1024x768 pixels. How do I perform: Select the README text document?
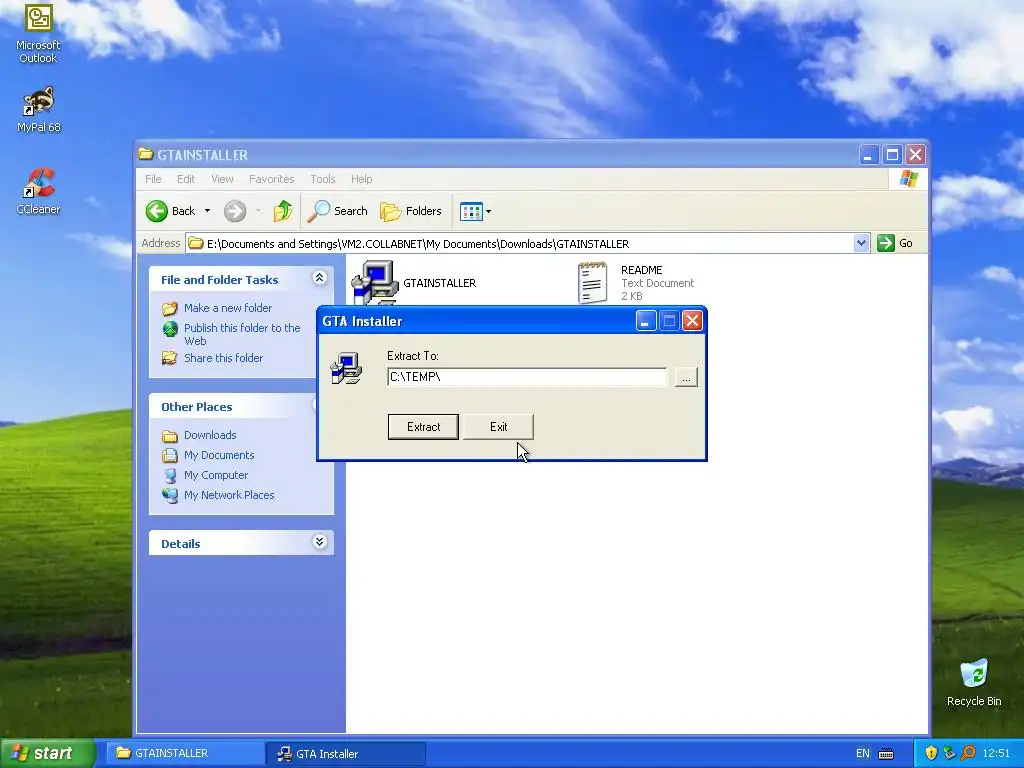click(x=636, y=283)
